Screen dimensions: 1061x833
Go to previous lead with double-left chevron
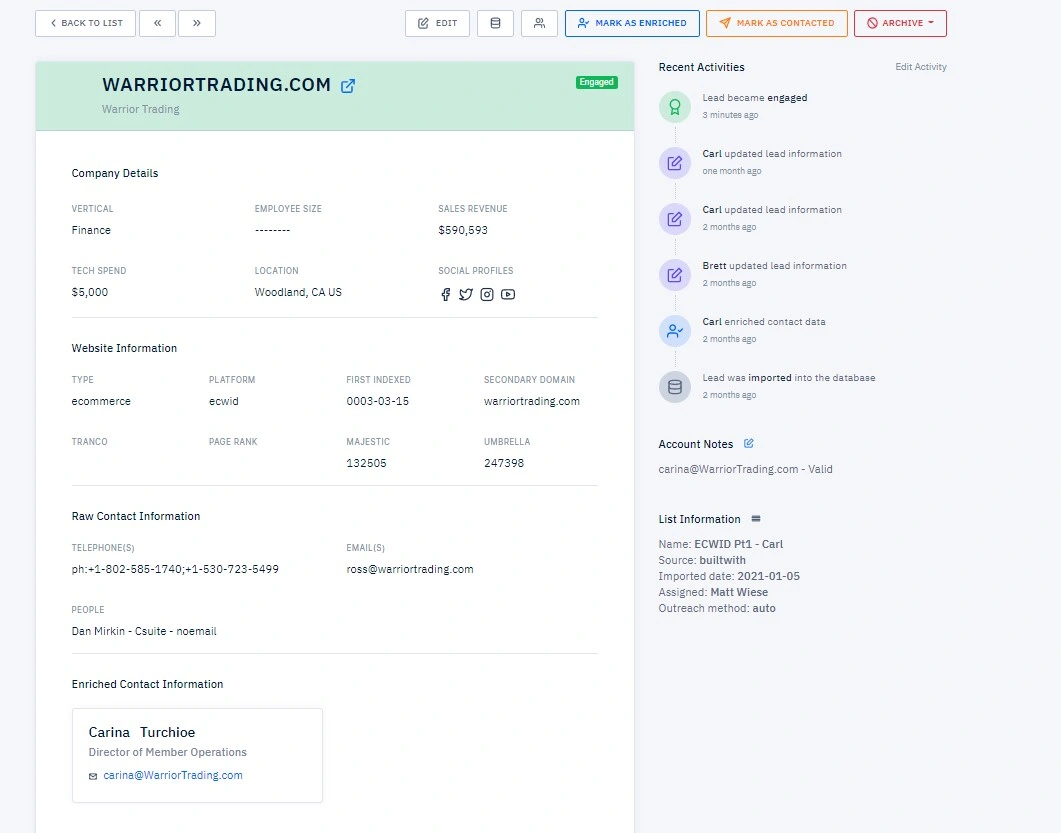[158, 23]
